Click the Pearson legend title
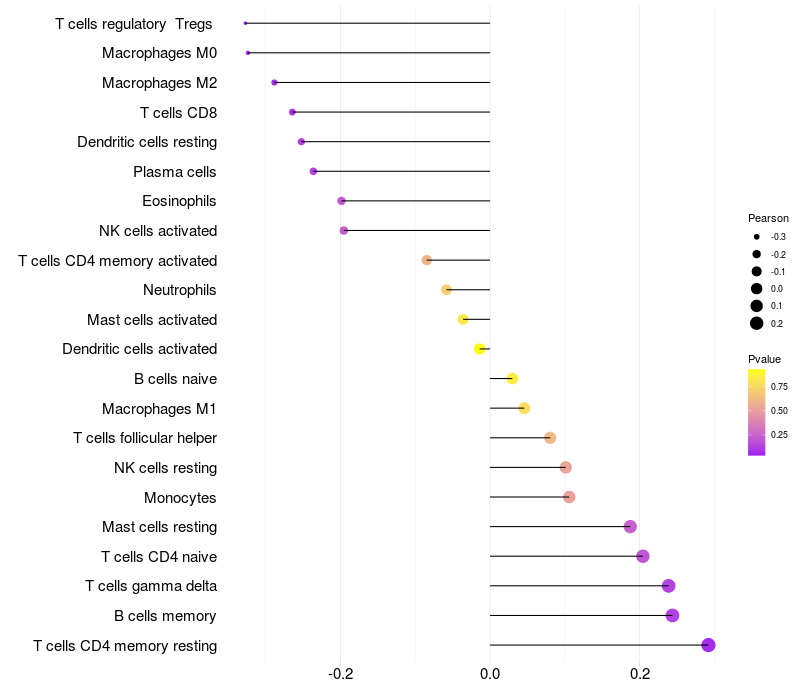This screenshot has width=800, height=700. (768, 218)
